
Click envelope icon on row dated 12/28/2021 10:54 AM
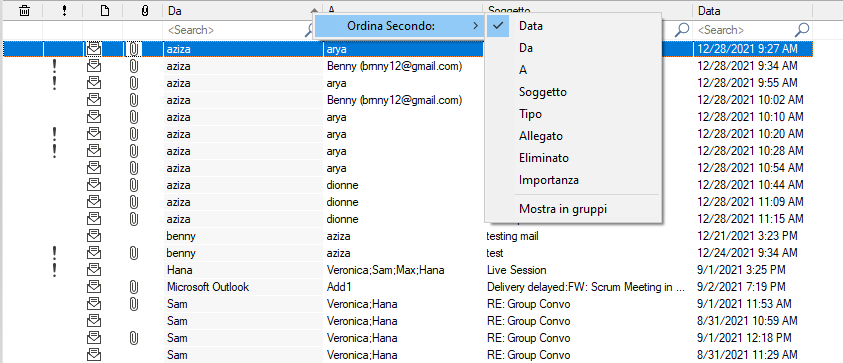click(x=94, y=168)
